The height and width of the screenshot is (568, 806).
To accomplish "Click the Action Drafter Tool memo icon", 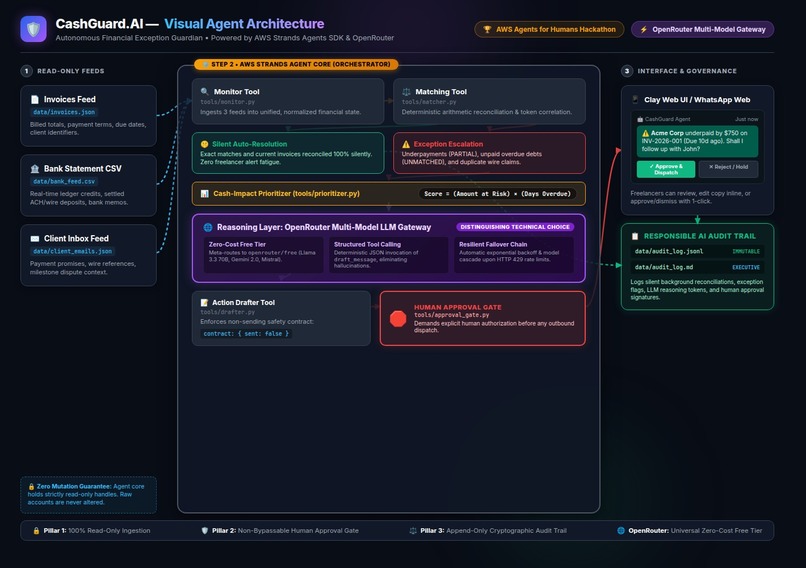I will [204, 302].
